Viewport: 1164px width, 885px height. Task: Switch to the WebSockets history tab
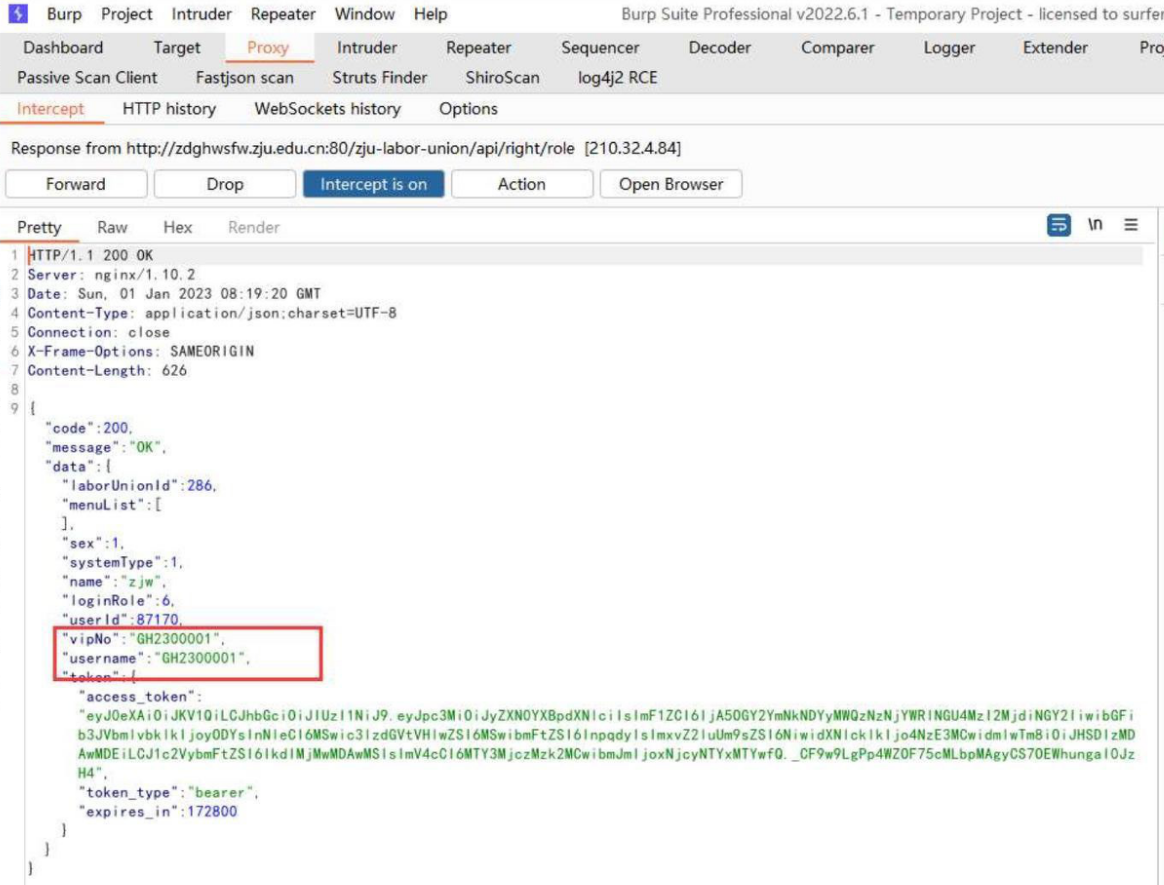tap(327, 109)
